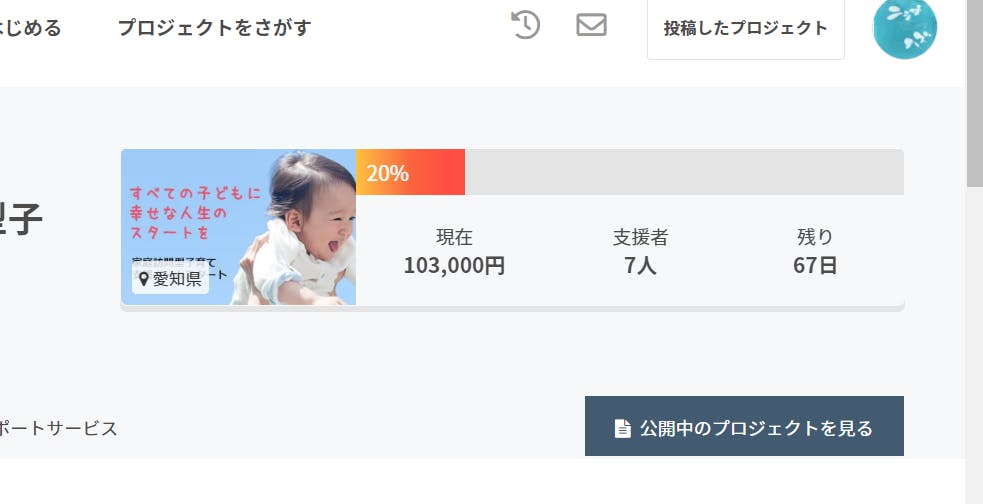This screenshot has width=983, height=504.
Task: Click the ポートサービス text
Action: point(58,428)
